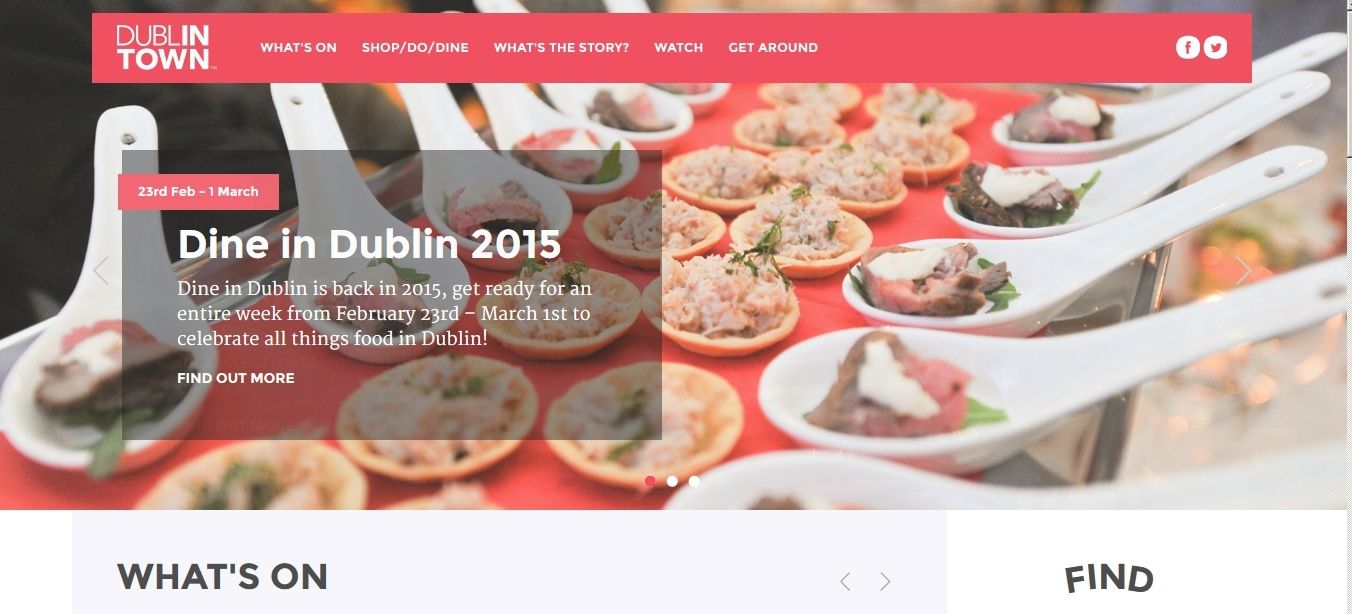
Task: Open What's The Story? menu item
Action: point(561,47)
